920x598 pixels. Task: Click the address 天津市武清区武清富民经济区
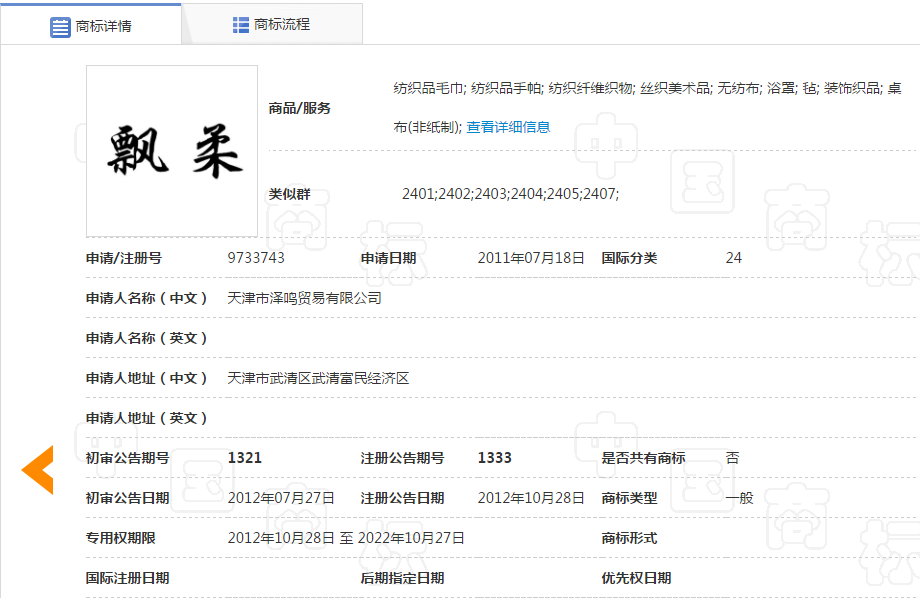318,378
